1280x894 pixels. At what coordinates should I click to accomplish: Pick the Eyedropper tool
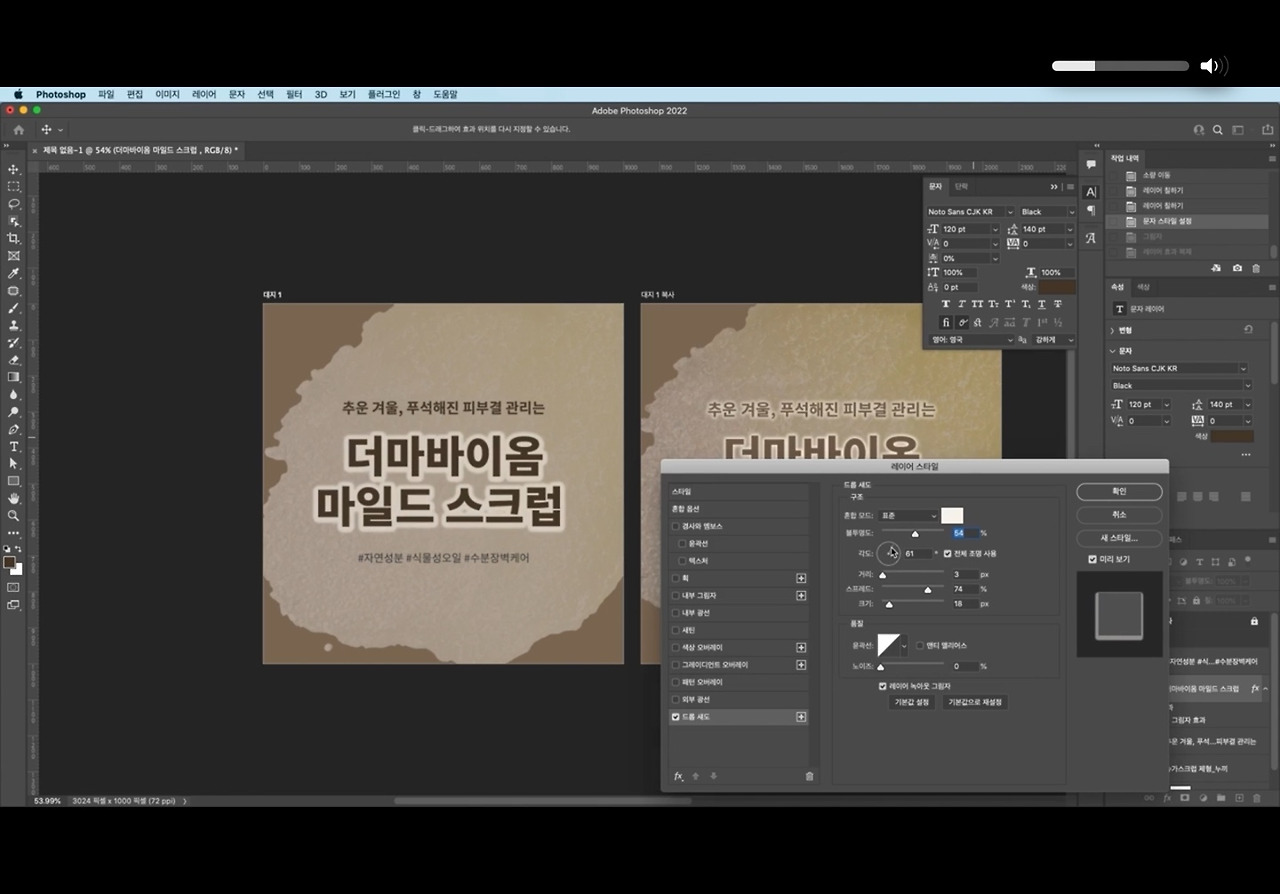point(14,273)
